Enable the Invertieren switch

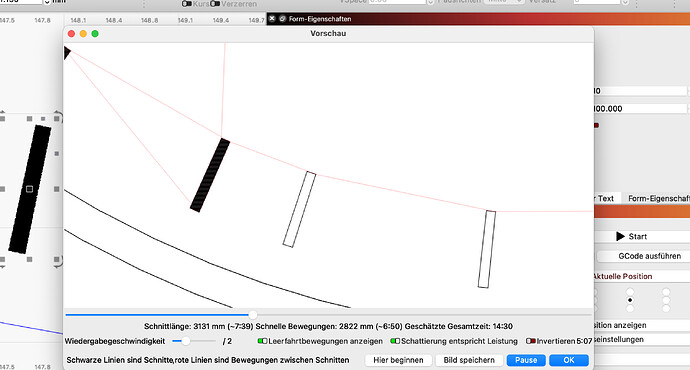click(531, 341)
